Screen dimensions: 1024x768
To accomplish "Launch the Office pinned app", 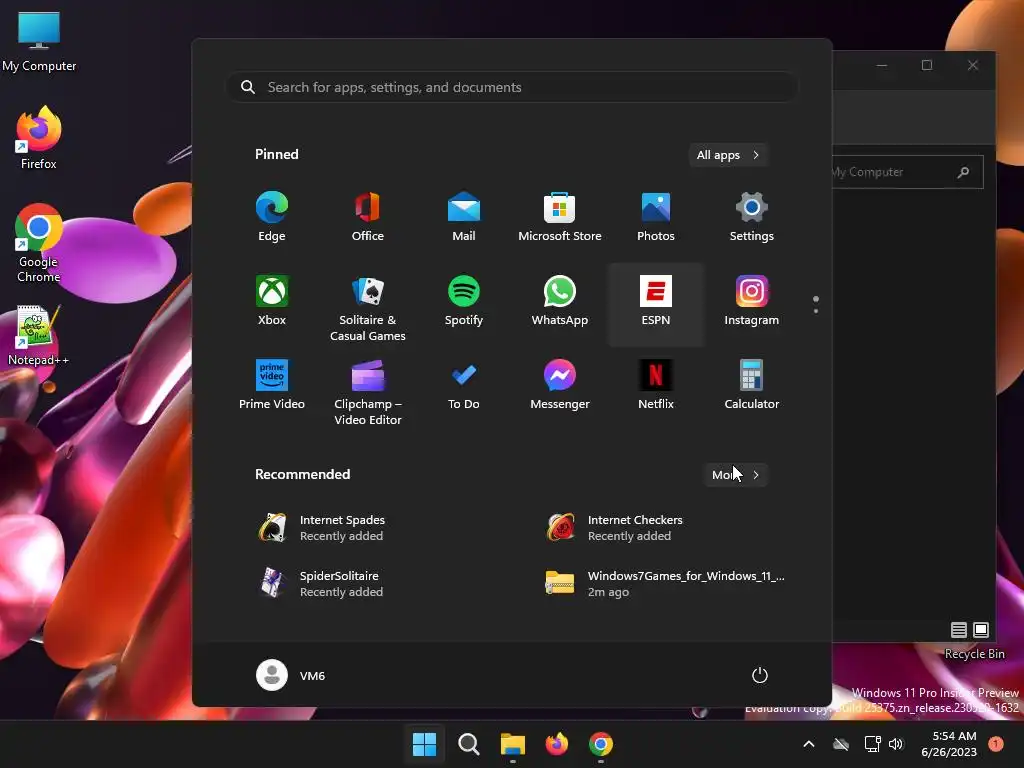I will click(x=368, y=217).
